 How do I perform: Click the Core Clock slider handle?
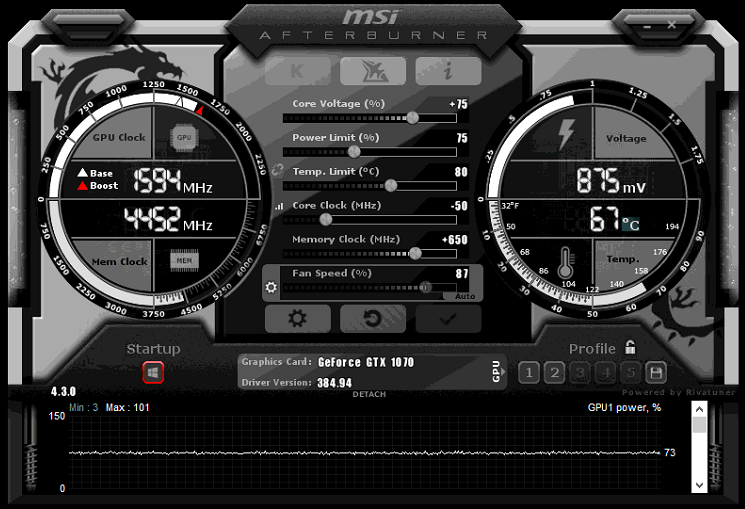tap(326, 219)
